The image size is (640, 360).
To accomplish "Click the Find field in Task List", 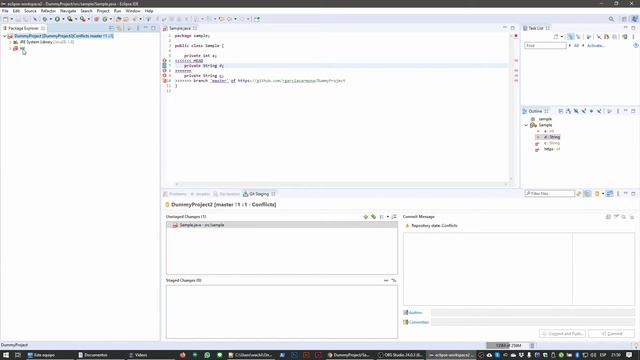I will click(x=545, y=45).
